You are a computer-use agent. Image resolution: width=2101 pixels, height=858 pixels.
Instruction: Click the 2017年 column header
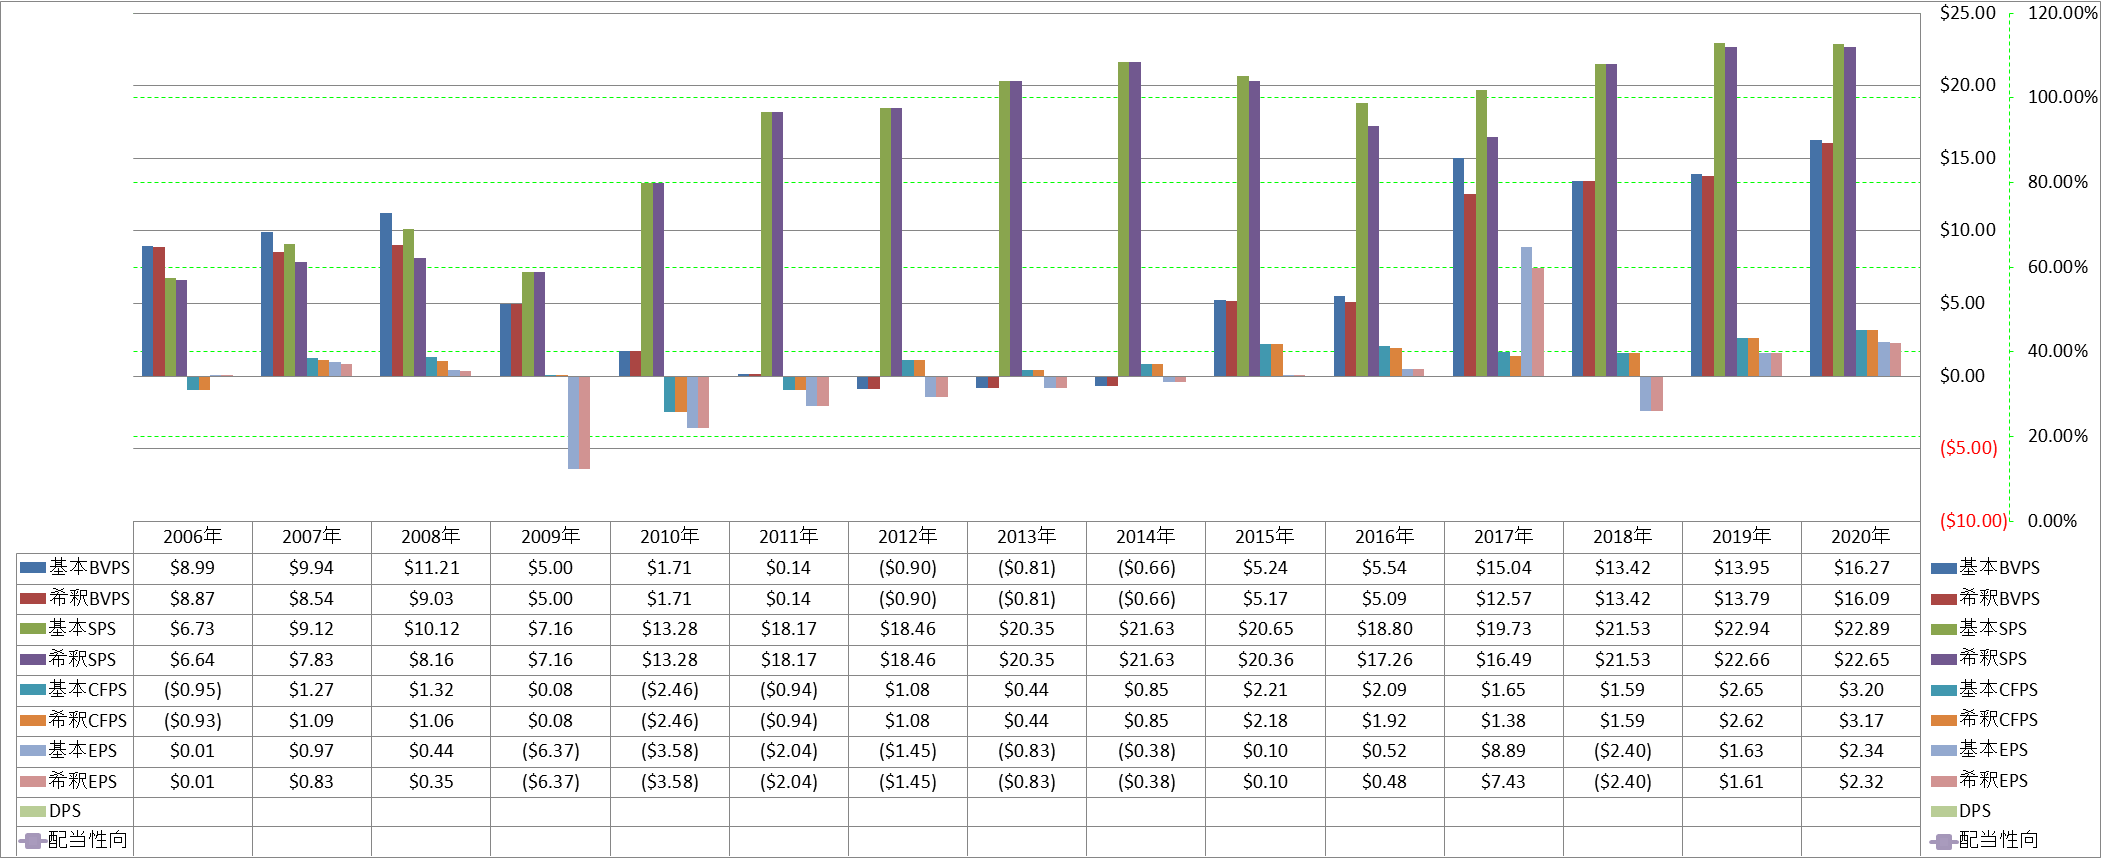click(x=1503, y=537)
